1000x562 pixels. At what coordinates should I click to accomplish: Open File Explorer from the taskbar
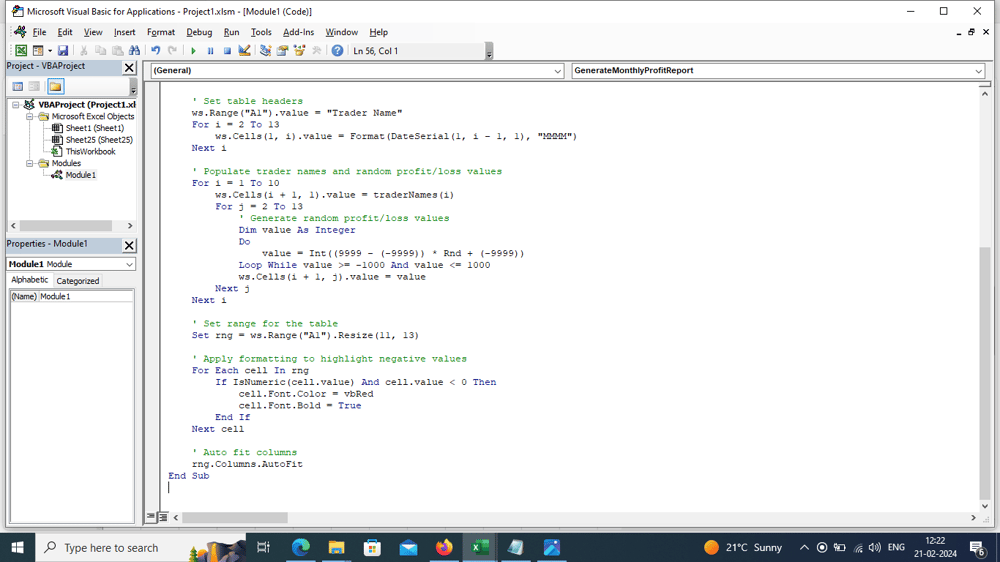336,547
